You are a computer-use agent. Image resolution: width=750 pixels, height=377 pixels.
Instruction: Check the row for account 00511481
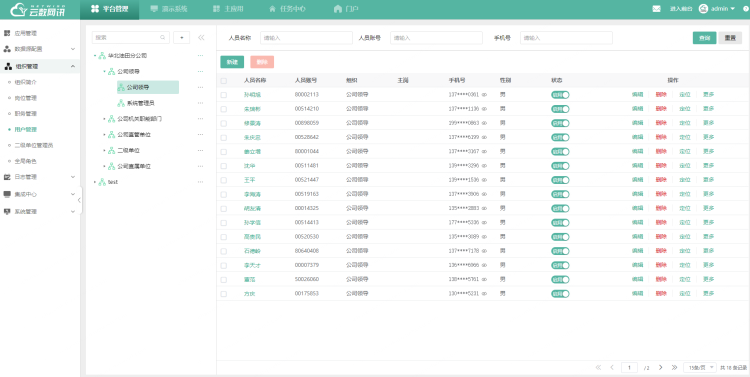point(224,166)
